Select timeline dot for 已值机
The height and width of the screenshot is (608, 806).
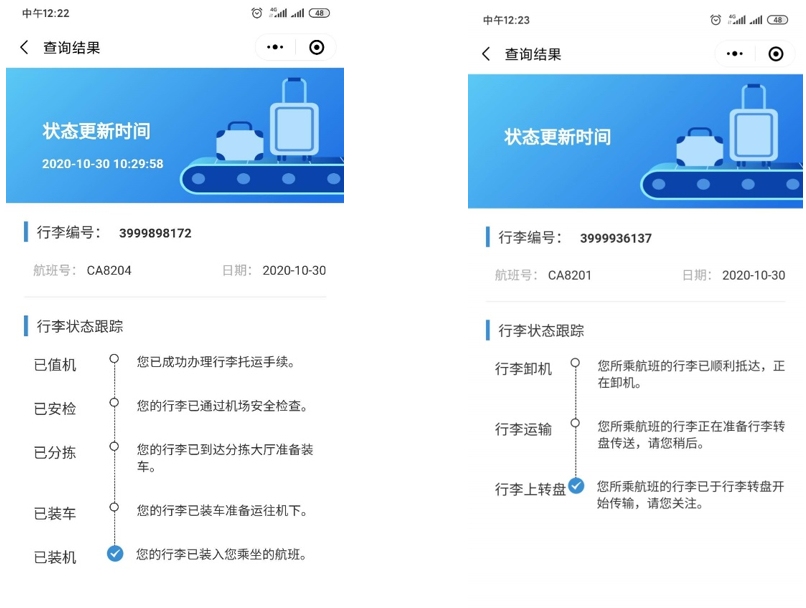[x=114, y=358]
